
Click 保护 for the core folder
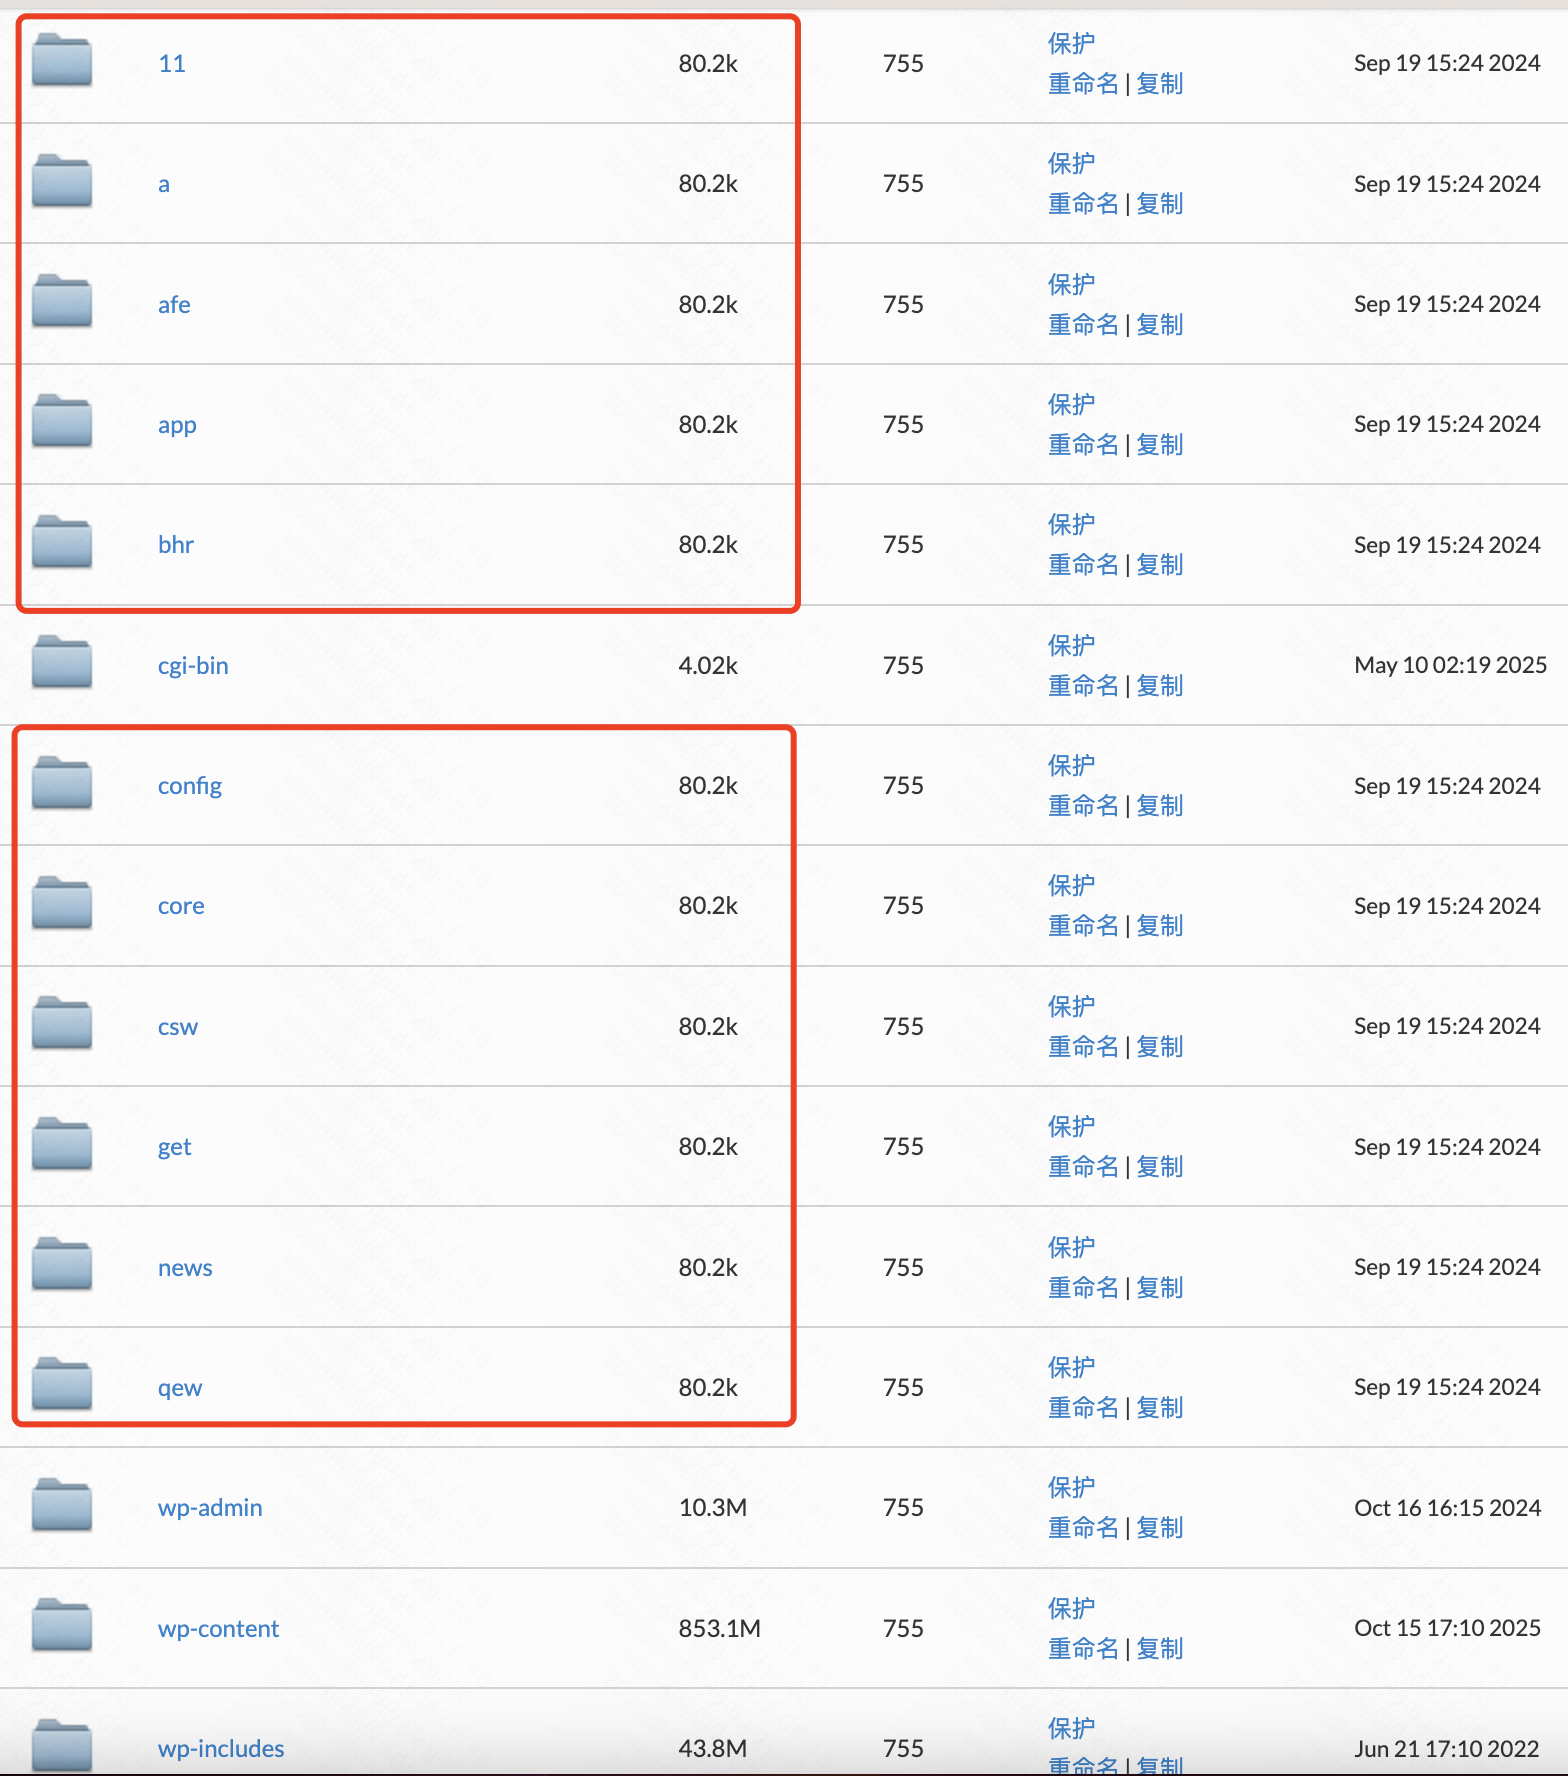(x=1071, y=885)
